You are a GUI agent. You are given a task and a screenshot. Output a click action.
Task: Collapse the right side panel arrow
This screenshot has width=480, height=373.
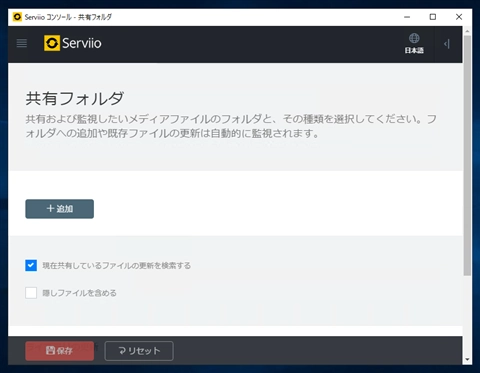click(447, 44)
